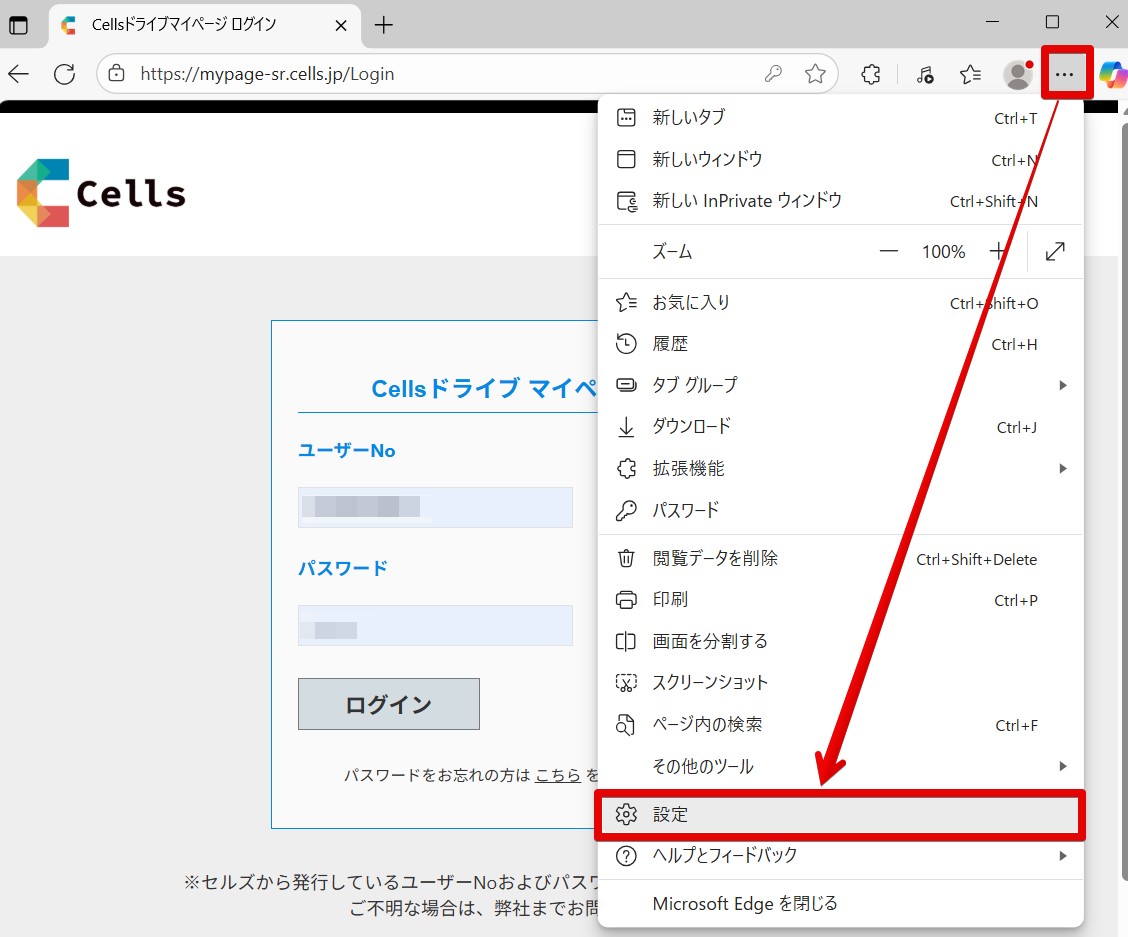This screenshot has width=1128, height=937.
Task: Open パスワード menu item
Action: coord(840,510)
